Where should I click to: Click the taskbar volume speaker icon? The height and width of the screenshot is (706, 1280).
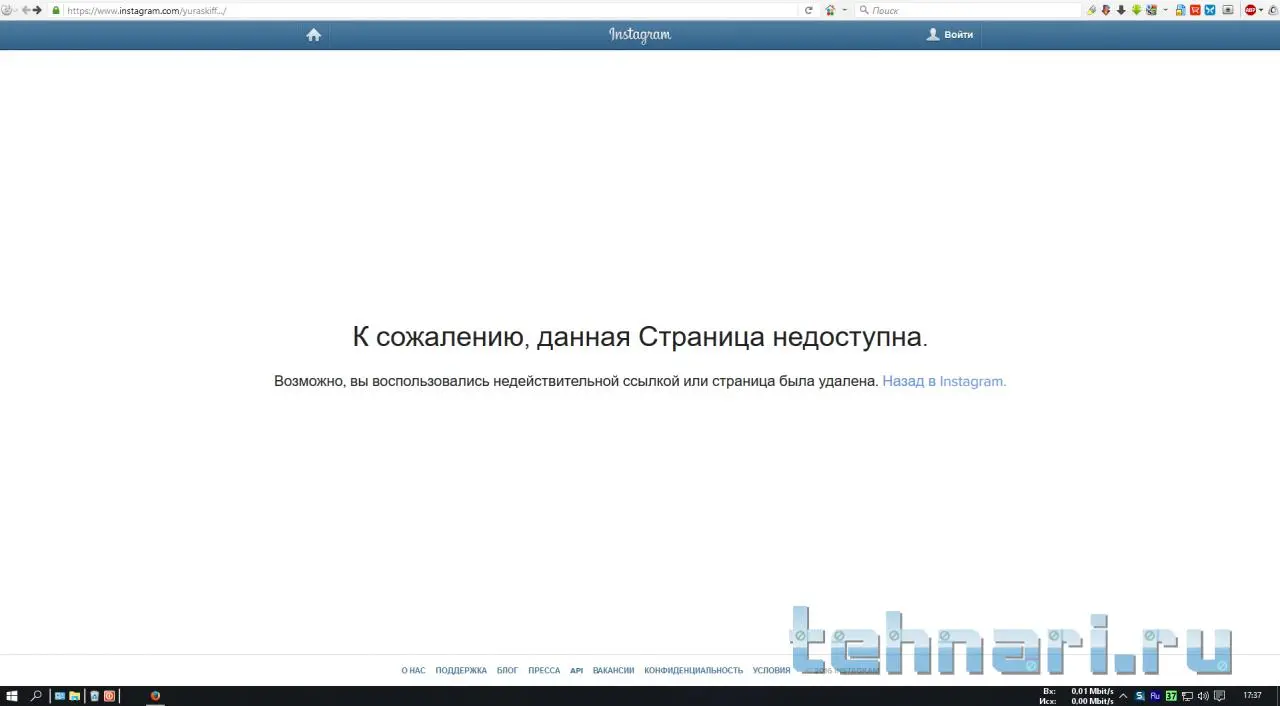[1203, 696]
